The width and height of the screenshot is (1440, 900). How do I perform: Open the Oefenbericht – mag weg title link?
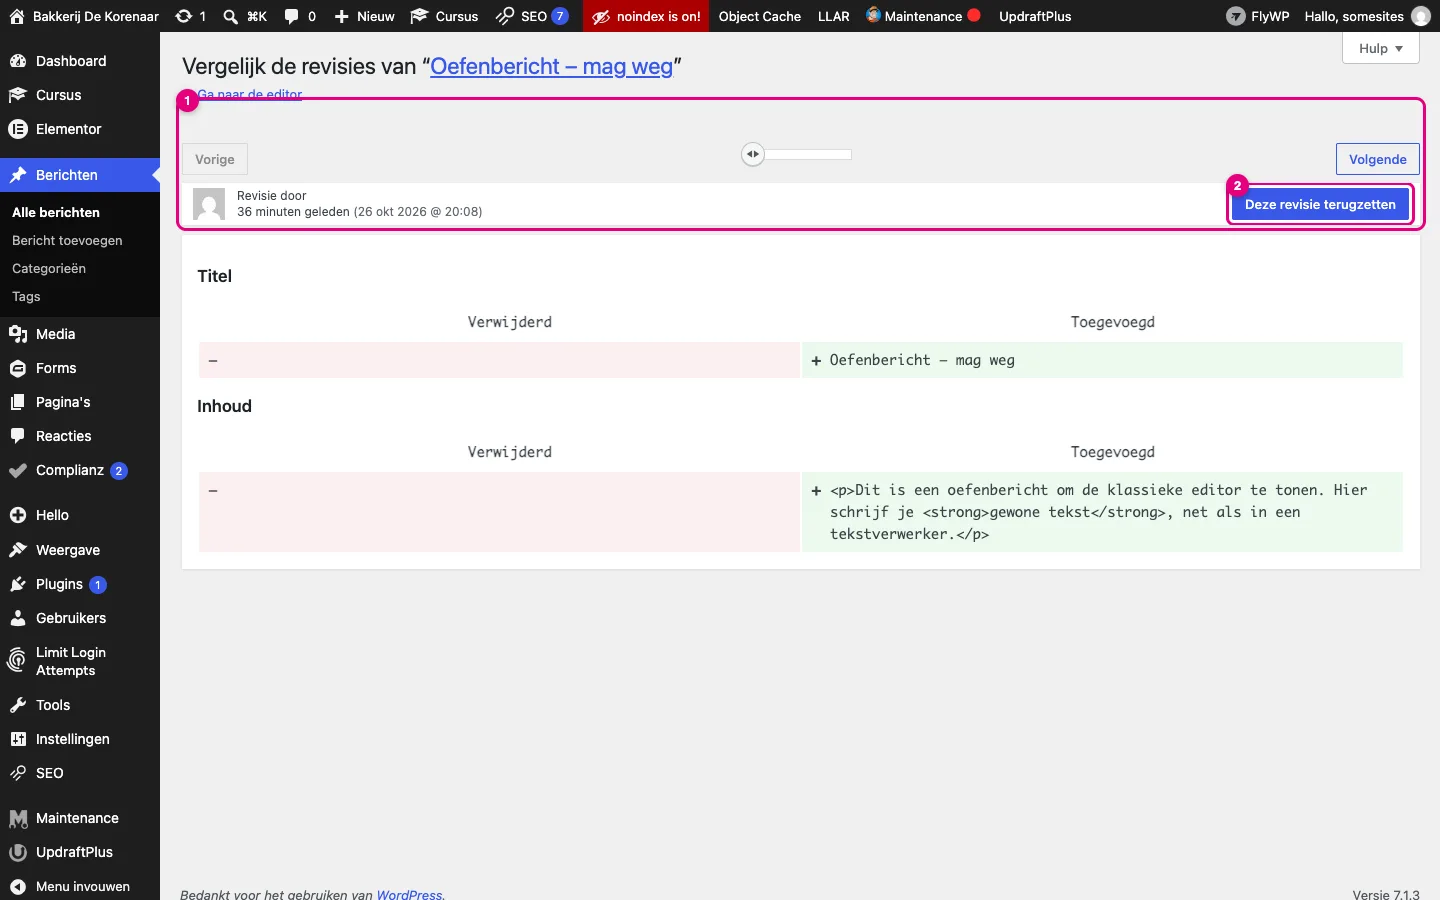552,66
